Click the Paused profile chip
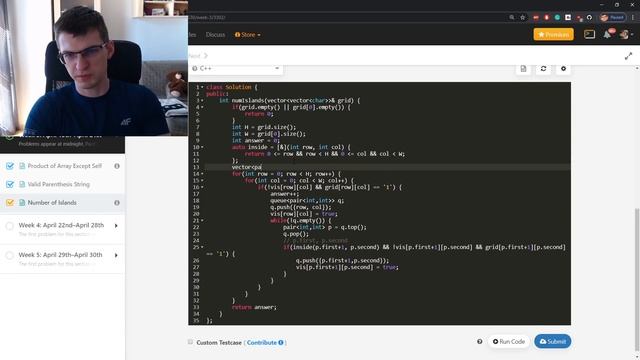 click(612, 18)
